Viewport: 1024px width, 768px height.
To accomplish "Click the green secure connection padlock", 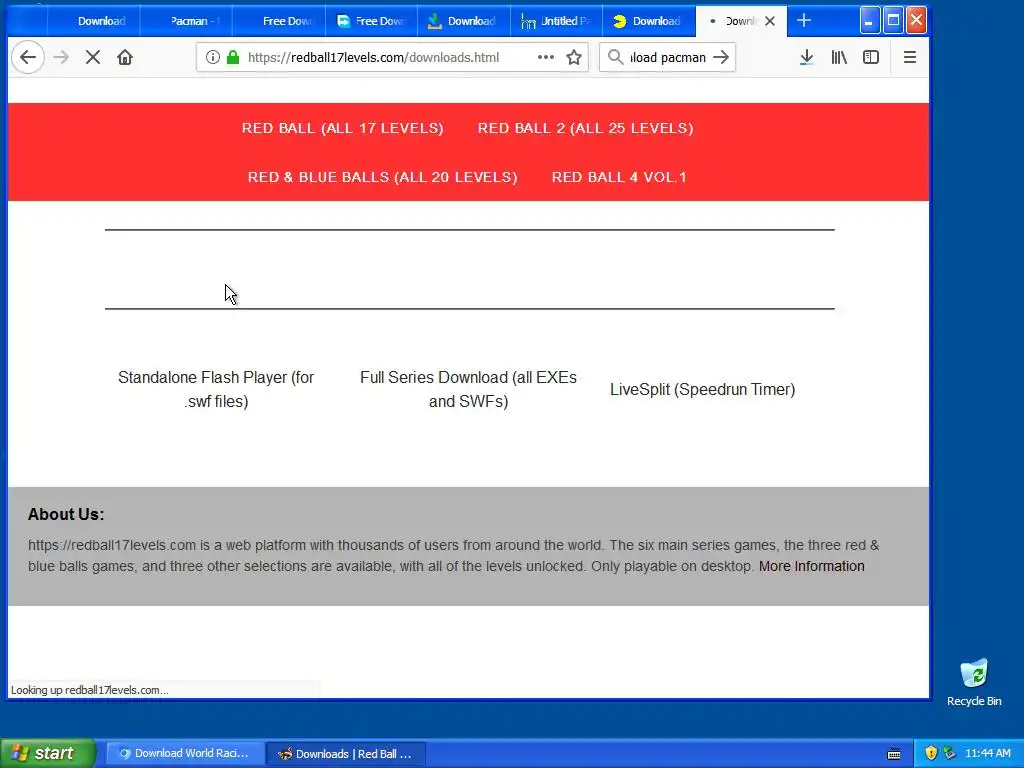I will coord(232,57).
